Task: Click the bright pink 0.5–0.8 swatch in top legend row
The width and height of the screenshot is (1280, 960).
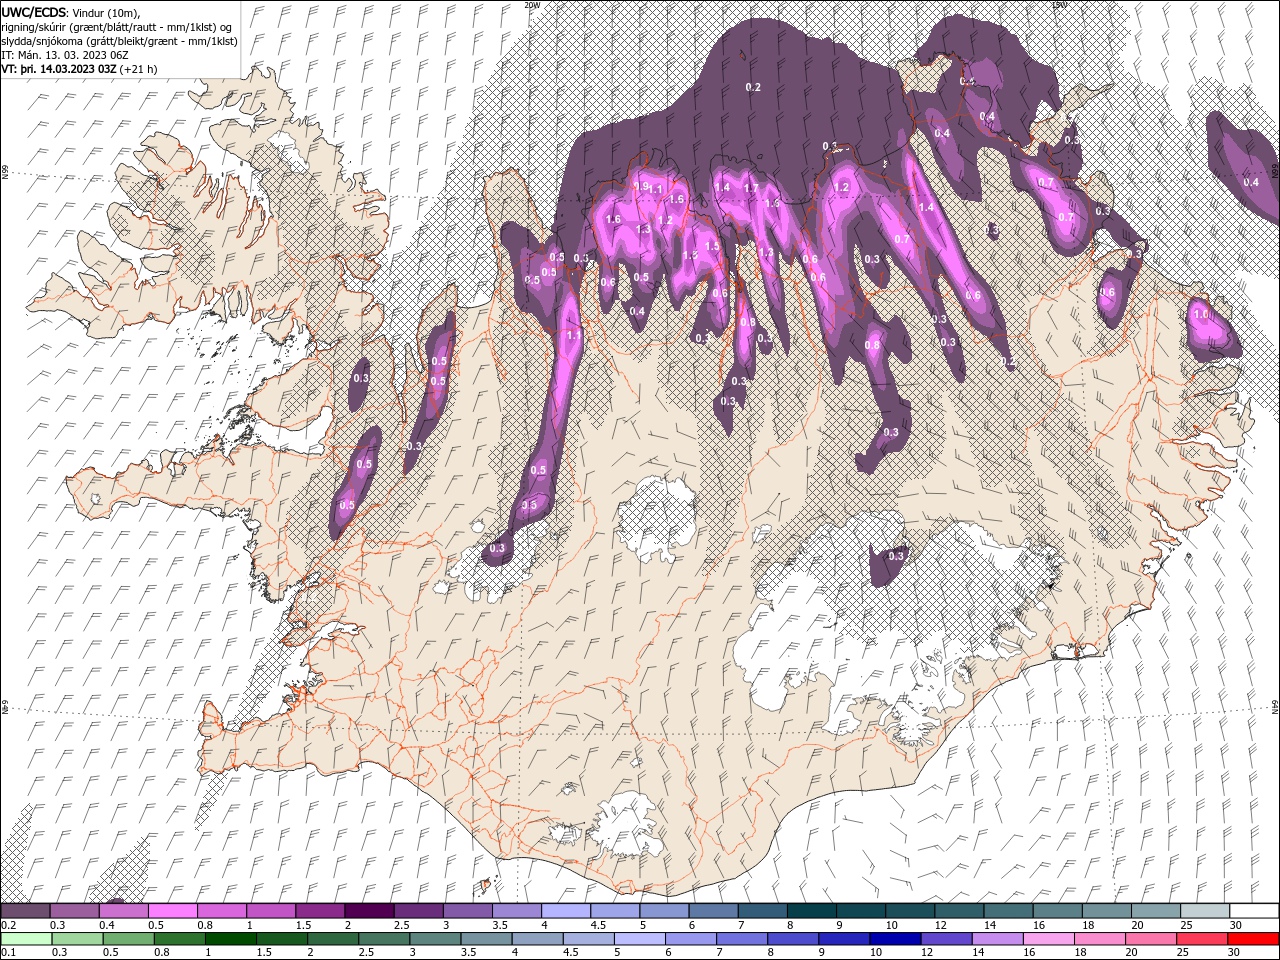Action: (x=172, y=911)
